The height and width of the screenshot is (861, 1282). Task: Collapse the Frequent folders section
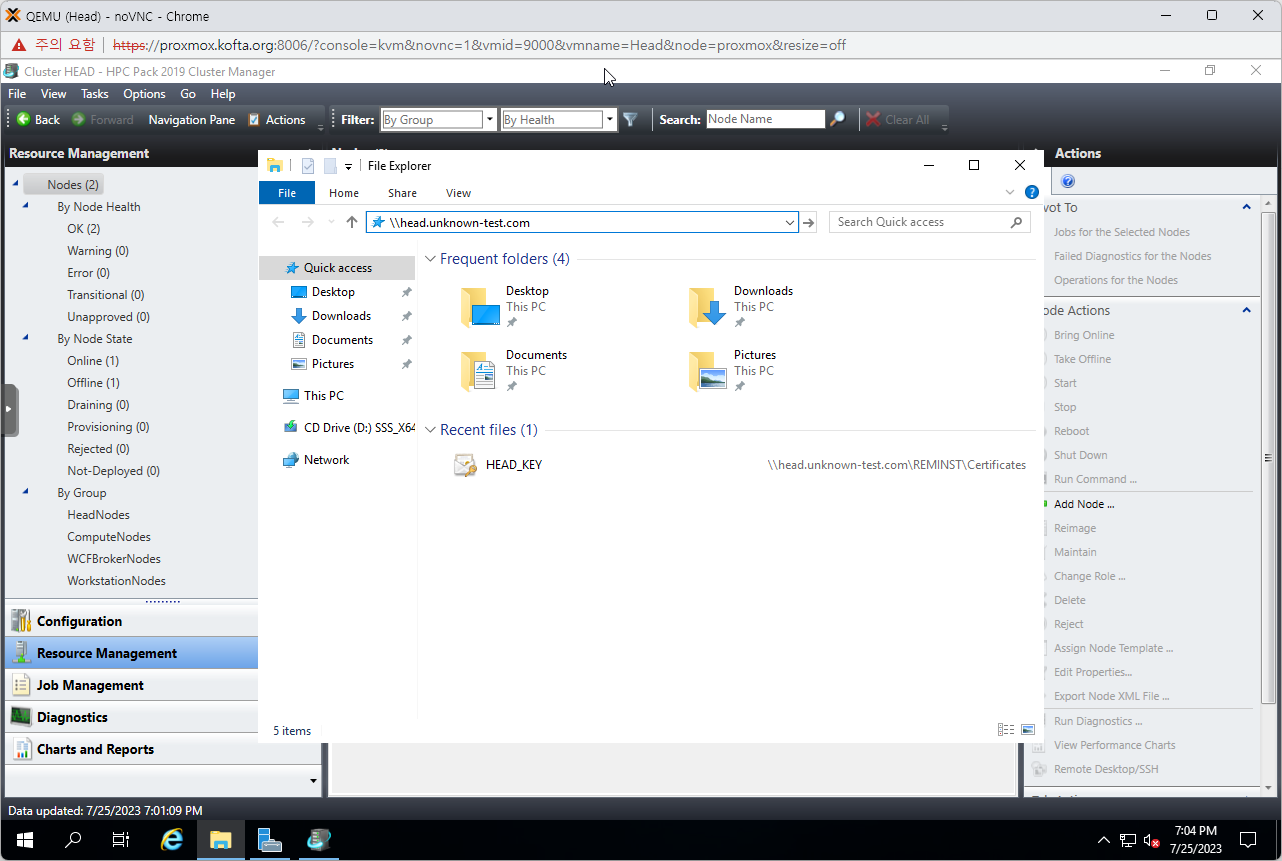(430, 259)
